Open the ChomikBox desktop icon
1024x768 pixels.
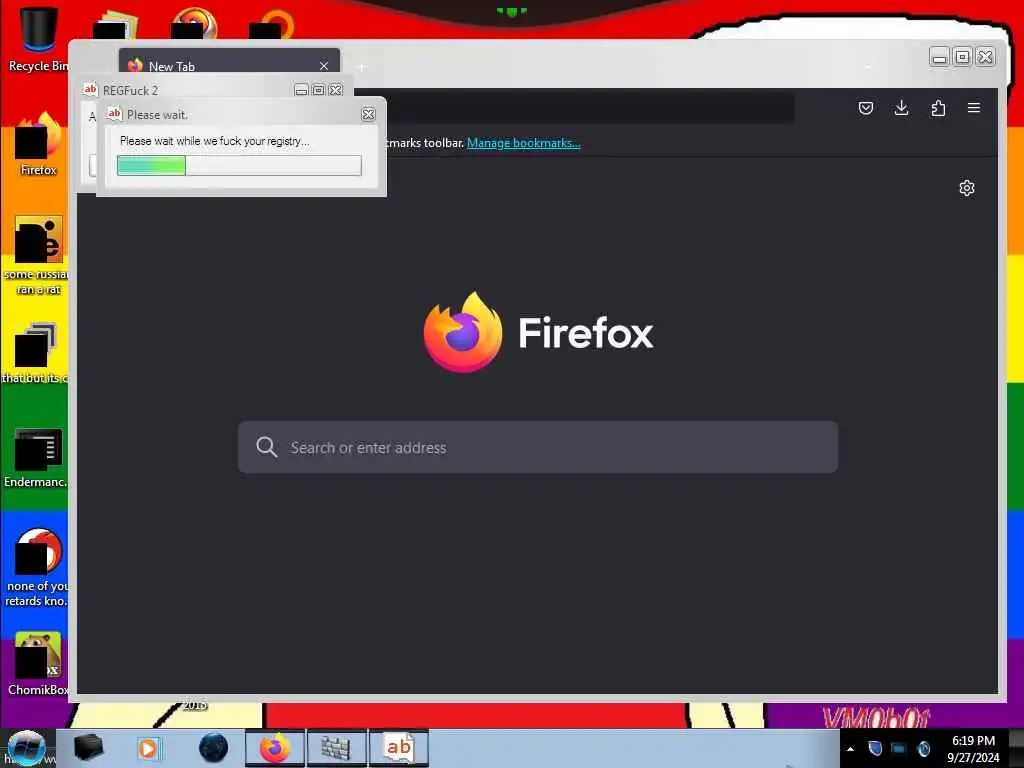click(x=38, y=664)
